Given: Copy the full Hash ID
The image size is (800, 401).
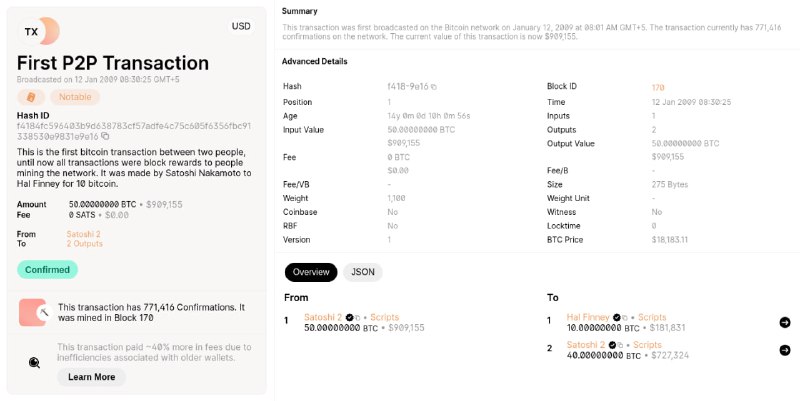Looking at the screenshot, I should pos(105,136).
